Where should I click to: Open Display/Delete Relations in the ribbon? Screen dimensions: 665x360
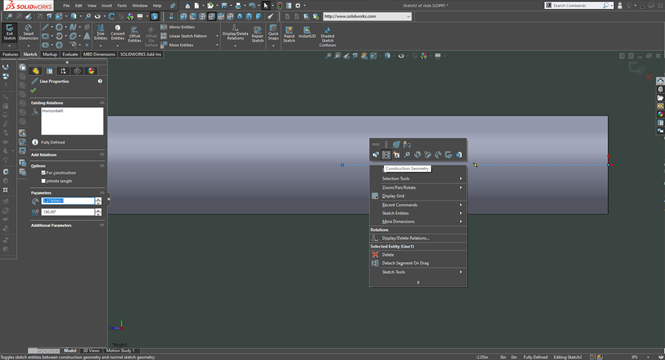point(235,33)
